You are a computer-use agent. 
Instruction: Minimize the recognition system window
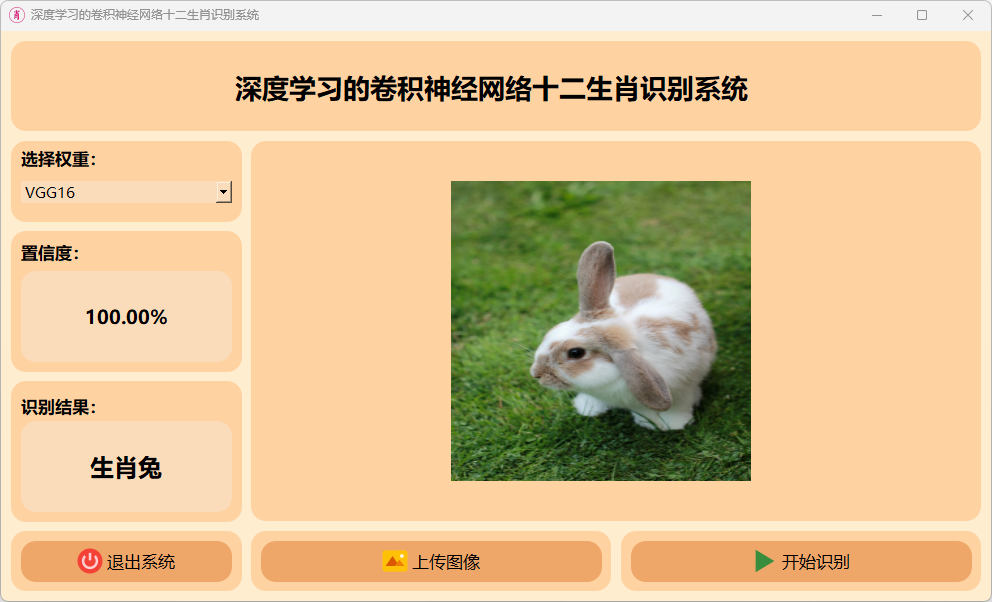(x=876, y=15)
